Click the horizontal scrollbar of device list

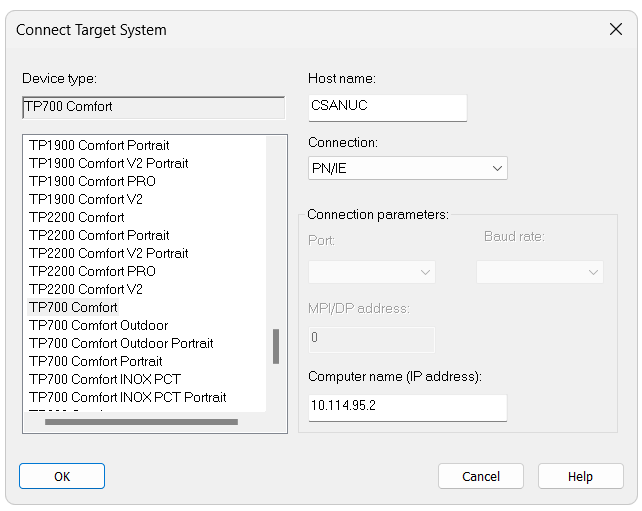point(141,422)
